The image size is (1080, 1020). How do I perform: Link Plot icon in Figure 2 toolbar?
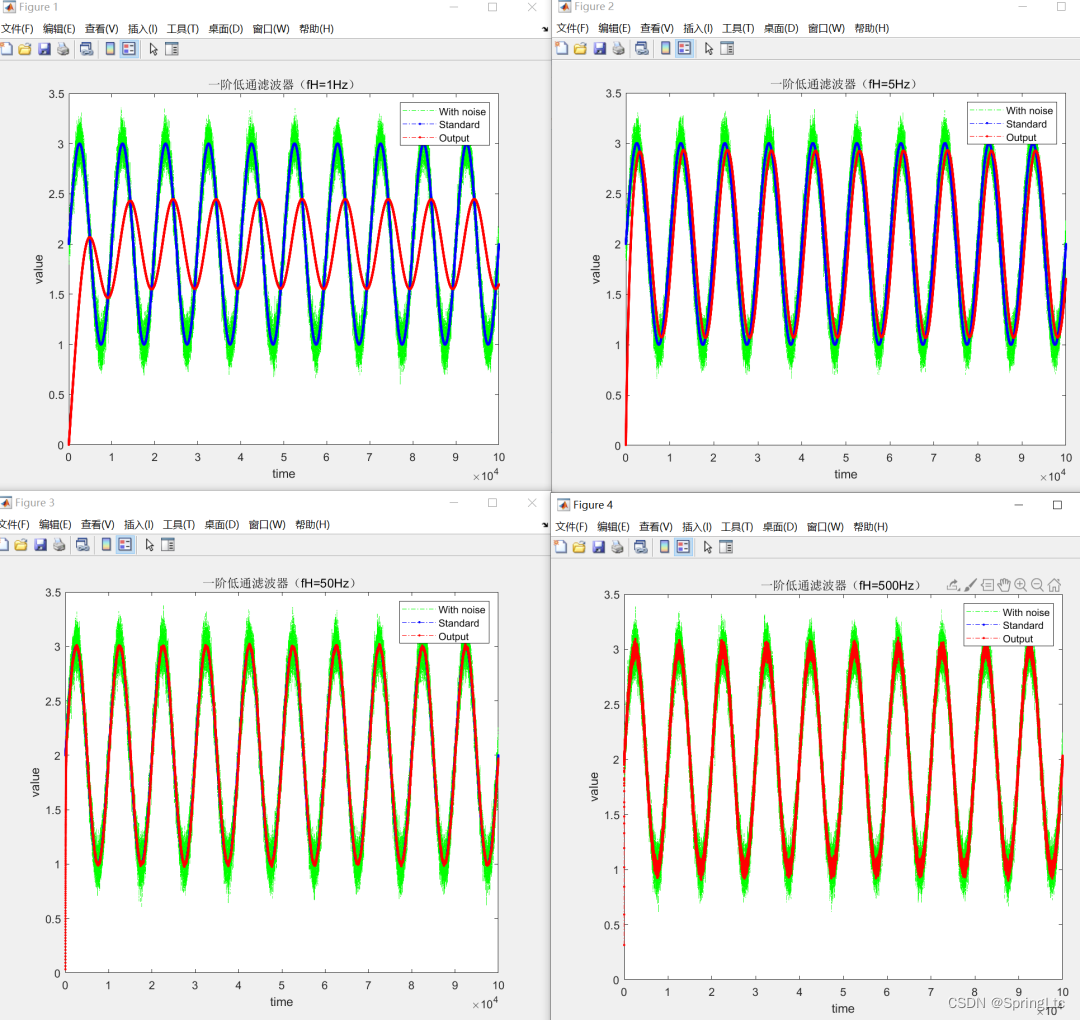click(x=641, y=48)
